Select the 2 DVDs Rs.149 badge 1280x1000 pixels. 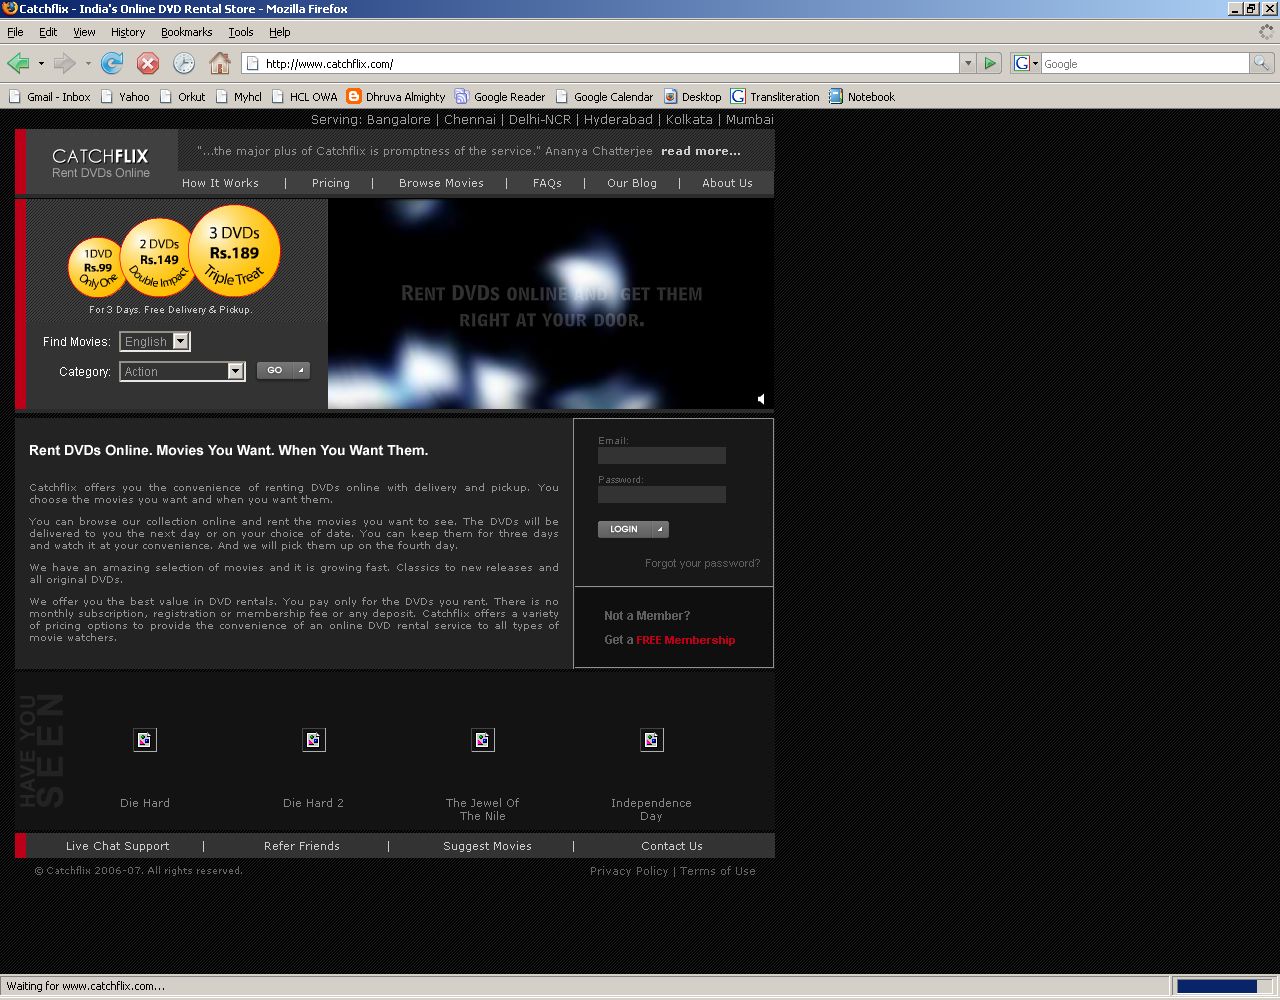click(158, 258)
